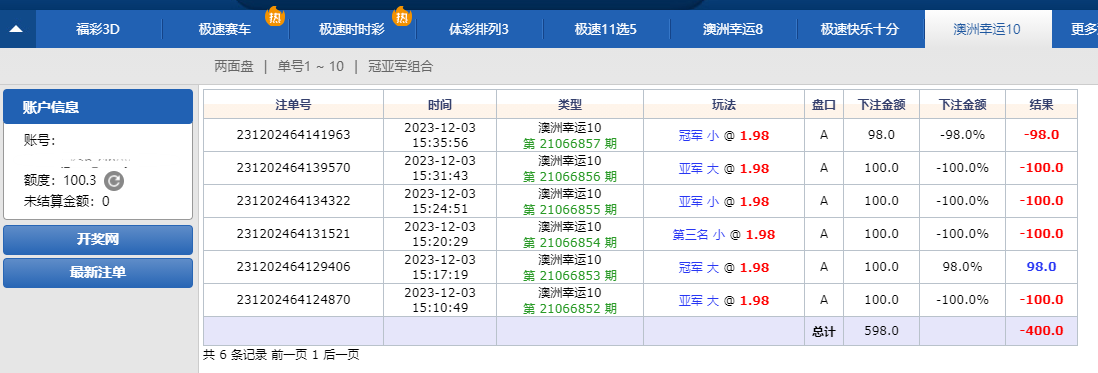Image resolution: width=1098 pixels, height=373 pixels.
Task: Open the 单号1 ~ 10 sub-menu
Action: coord(311,66)
